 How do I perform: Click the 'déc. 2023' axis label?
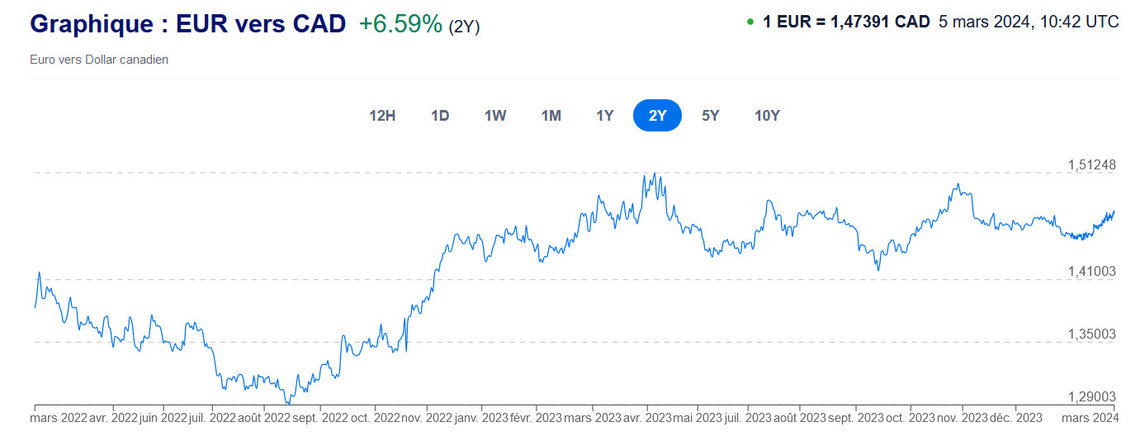[1016, 418]
